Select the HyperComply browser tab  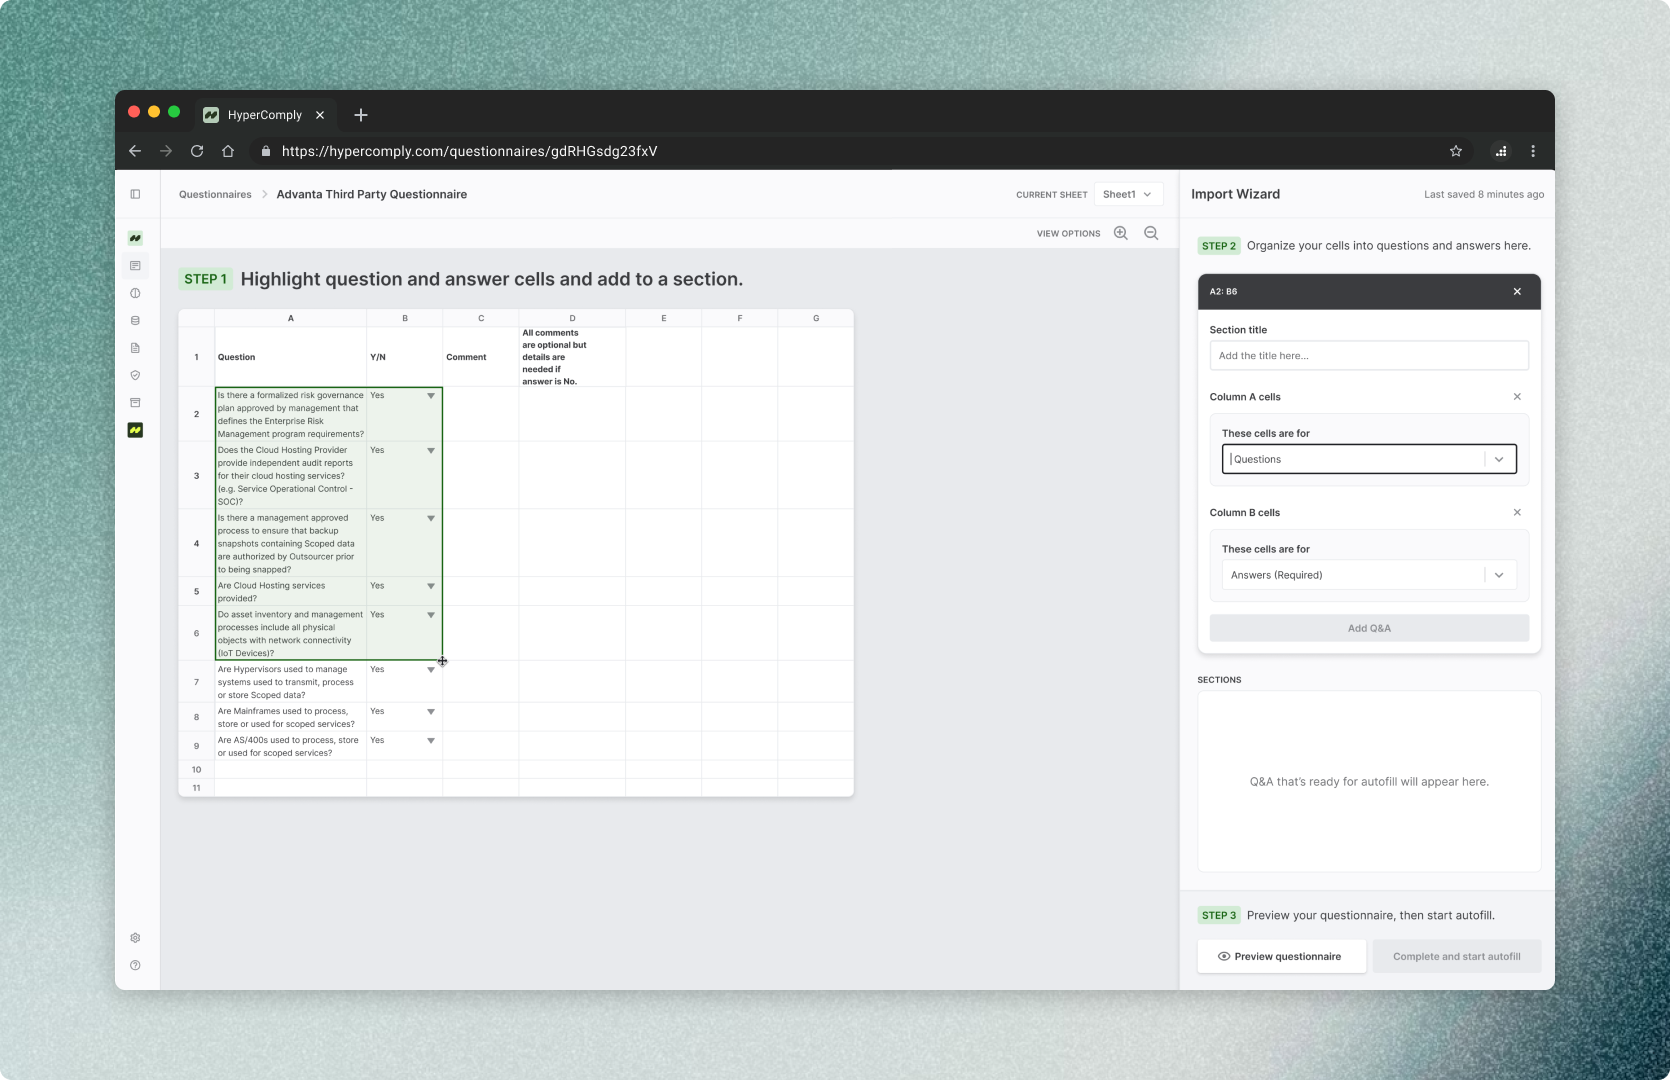[263, 115]
